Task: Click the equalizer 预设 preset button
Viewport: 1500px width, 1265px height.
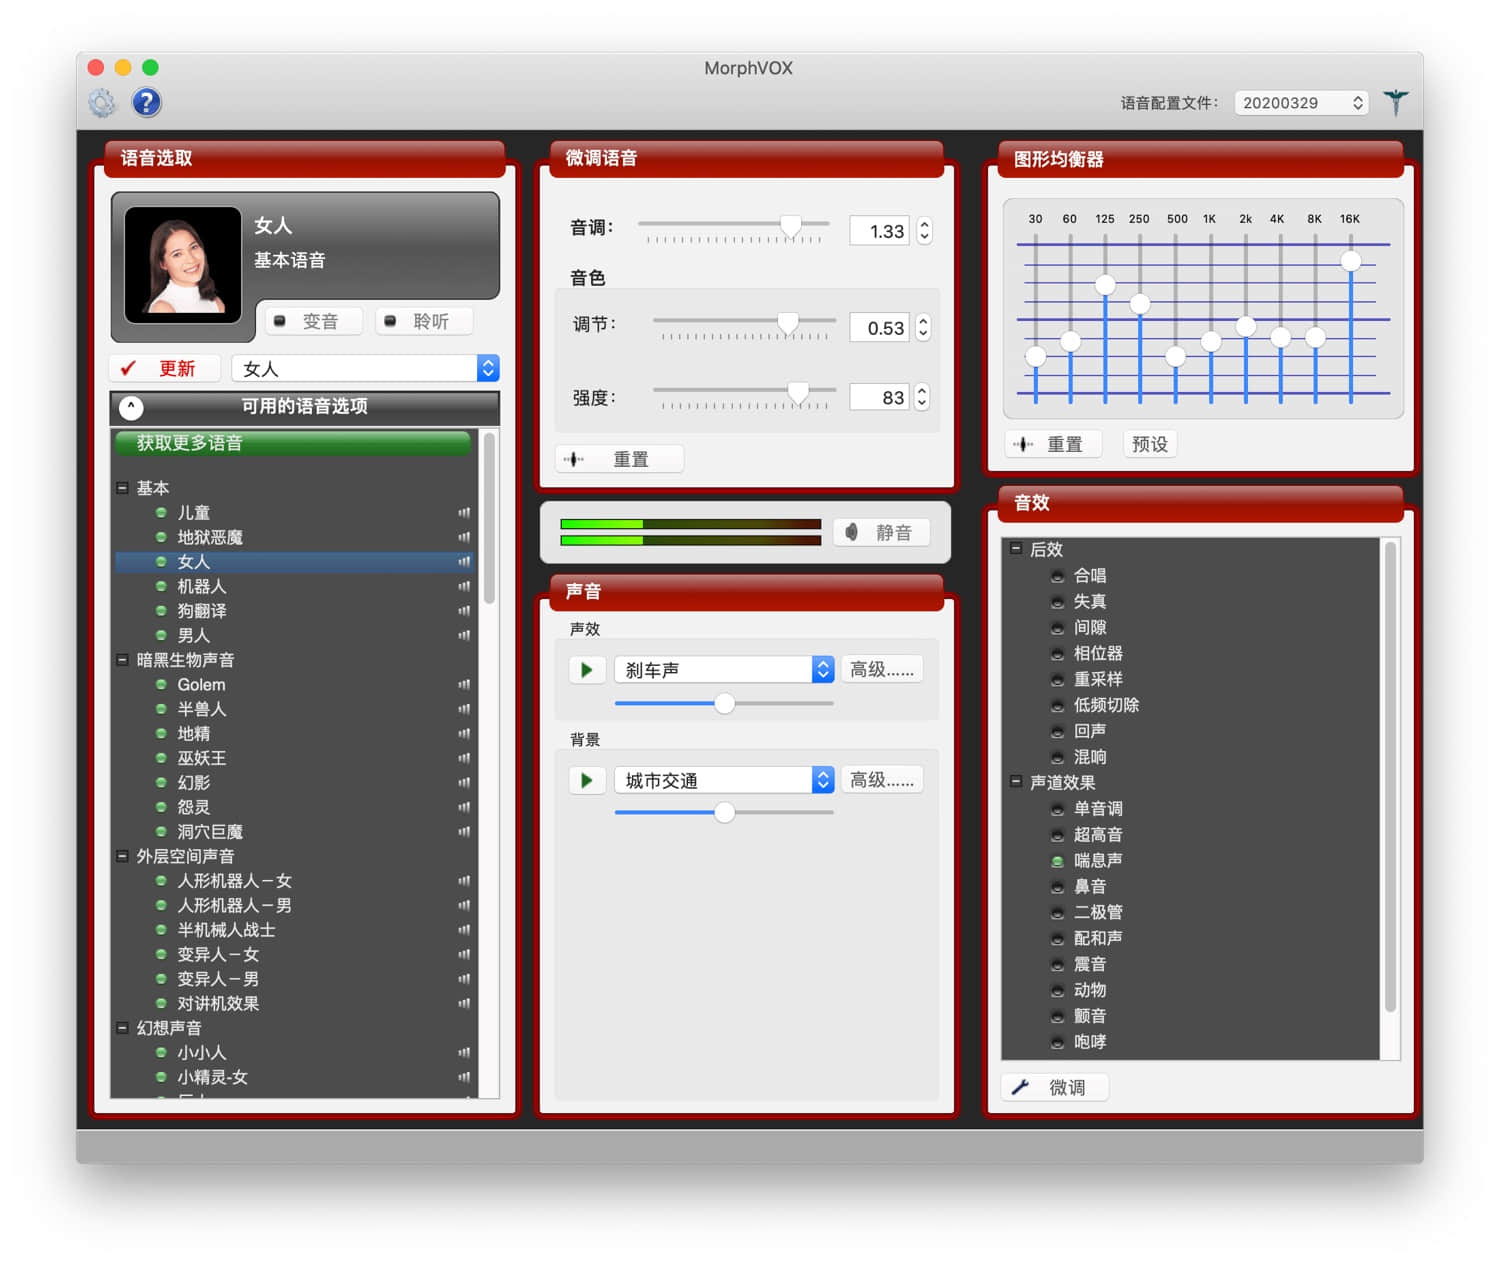Action: (x=1149, y=444)
